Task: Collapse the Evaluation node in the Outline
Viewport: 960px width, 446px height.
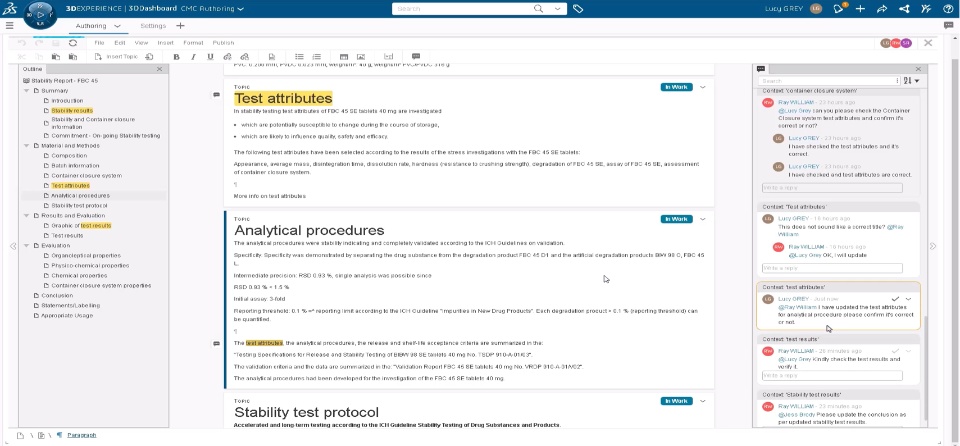Action: click(x=27, y=246)
